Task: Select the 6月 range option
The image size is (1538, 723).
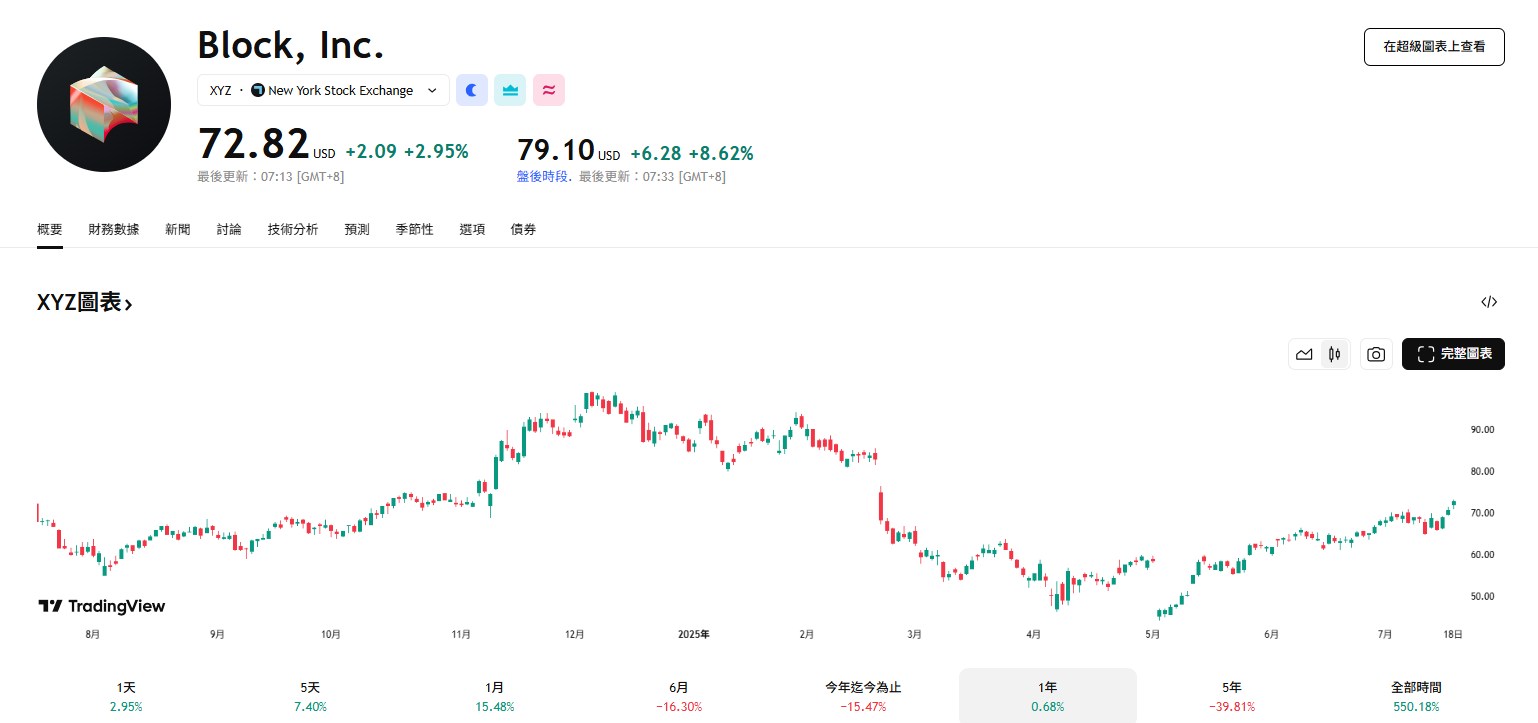Action: point(678,695)
